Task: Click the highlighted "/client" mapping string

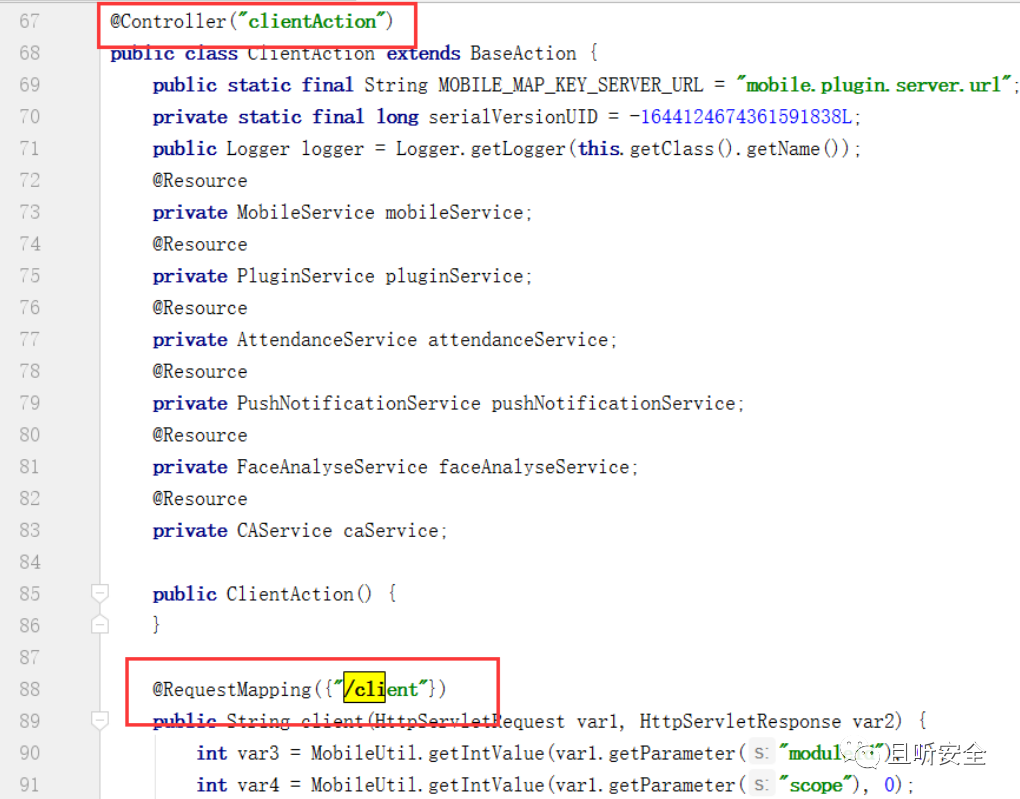Action: point(381,690)
